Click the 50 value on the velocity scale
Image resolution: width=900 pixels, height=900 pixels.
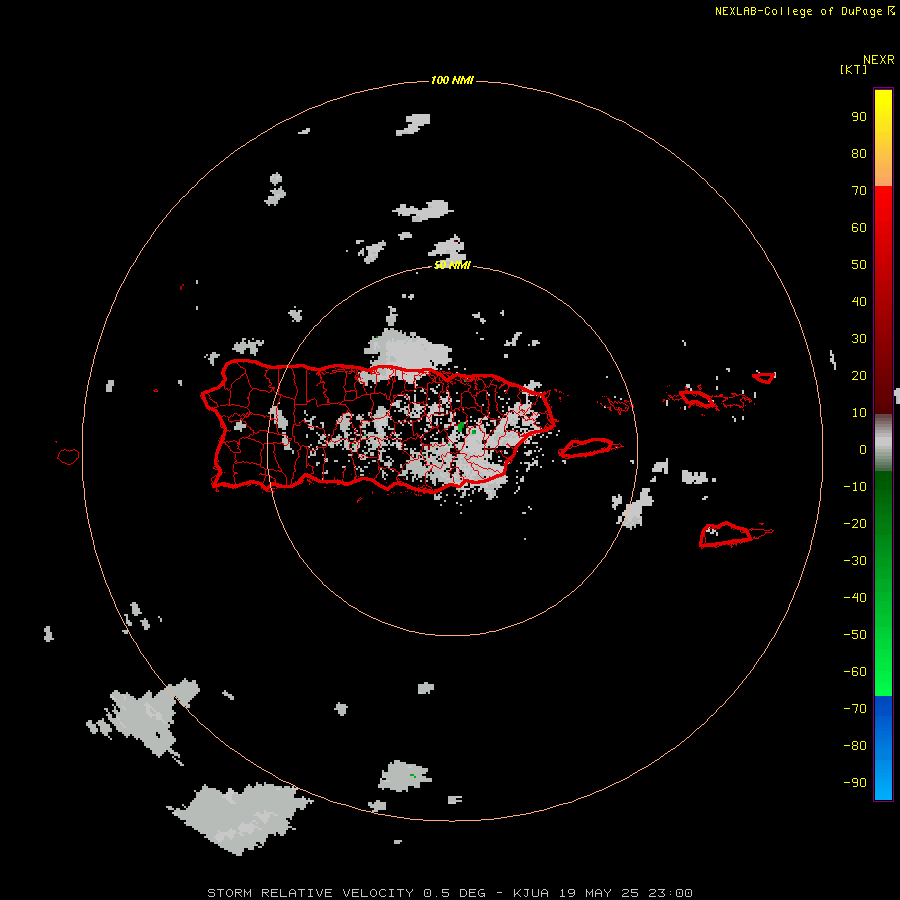859,265
